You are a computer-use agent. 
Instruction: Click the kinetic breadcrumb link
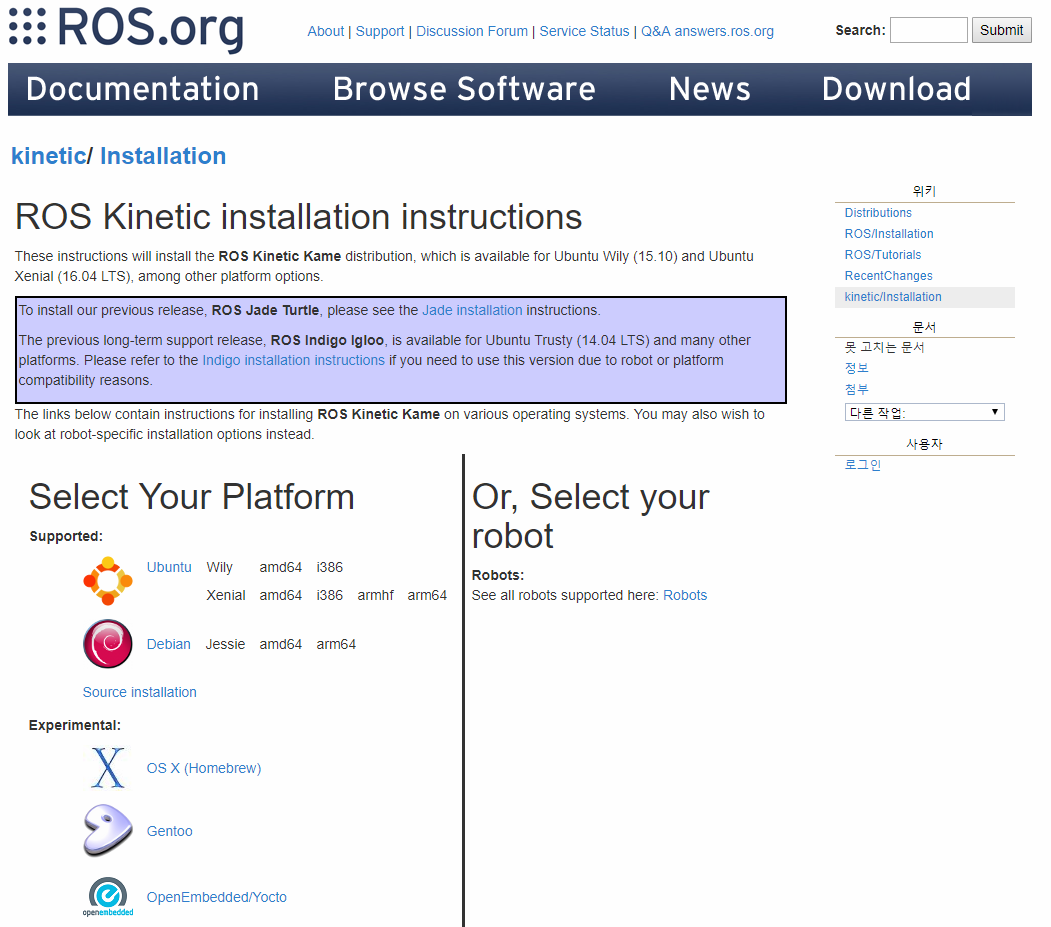(49, 156)
